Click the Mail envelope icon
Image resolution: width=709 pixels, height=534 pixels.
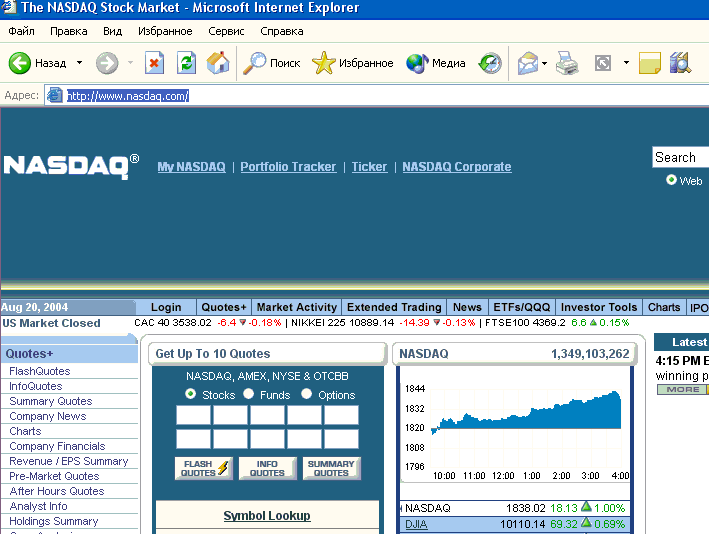[528, 63]
